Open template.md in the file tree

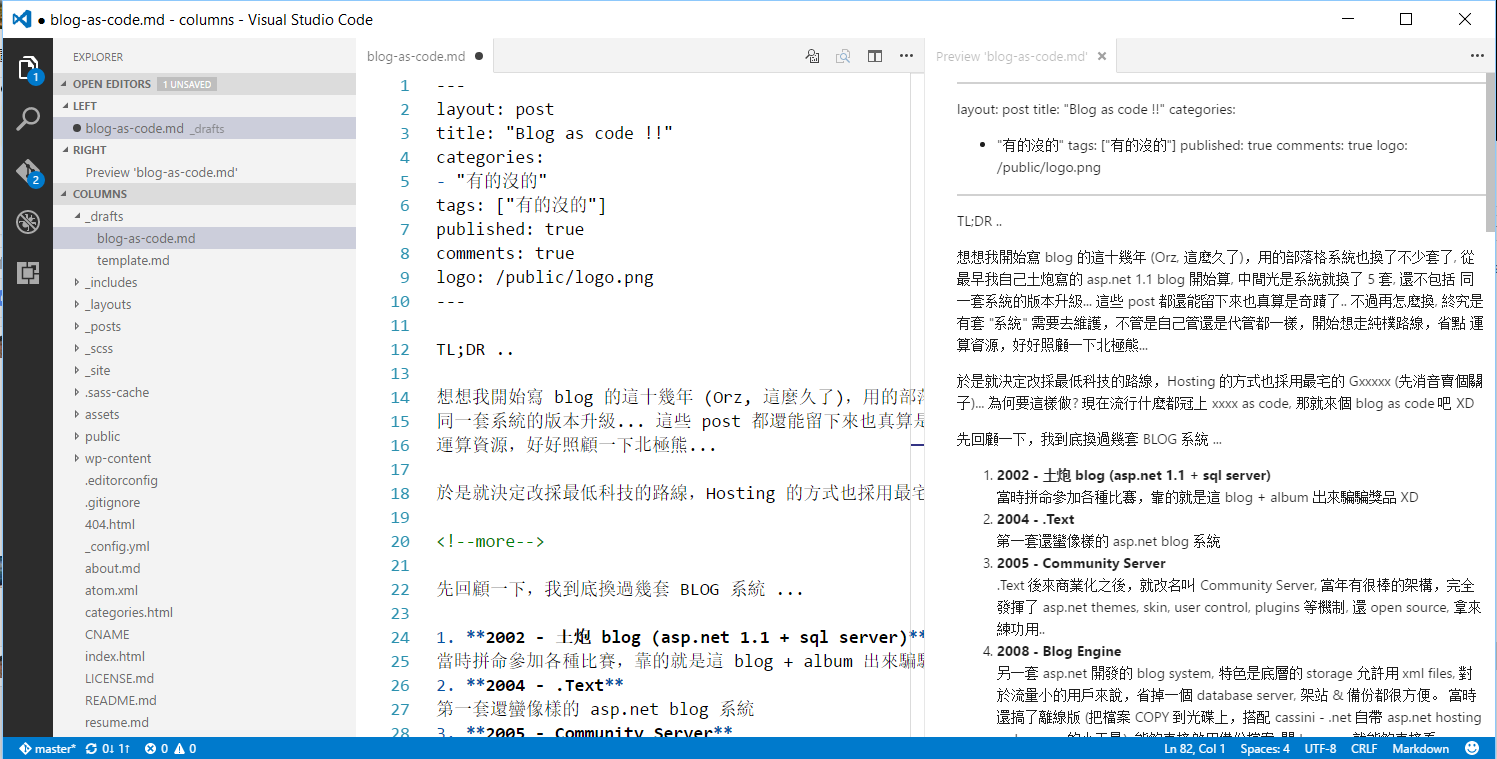coord(133,260)
